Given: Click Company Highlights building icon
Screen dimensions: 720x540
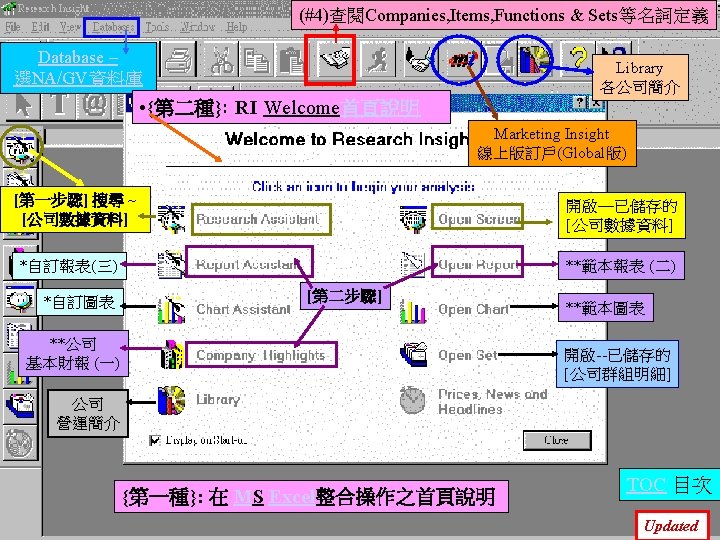Looking at the screenshot, I should [x=172, y=354].
